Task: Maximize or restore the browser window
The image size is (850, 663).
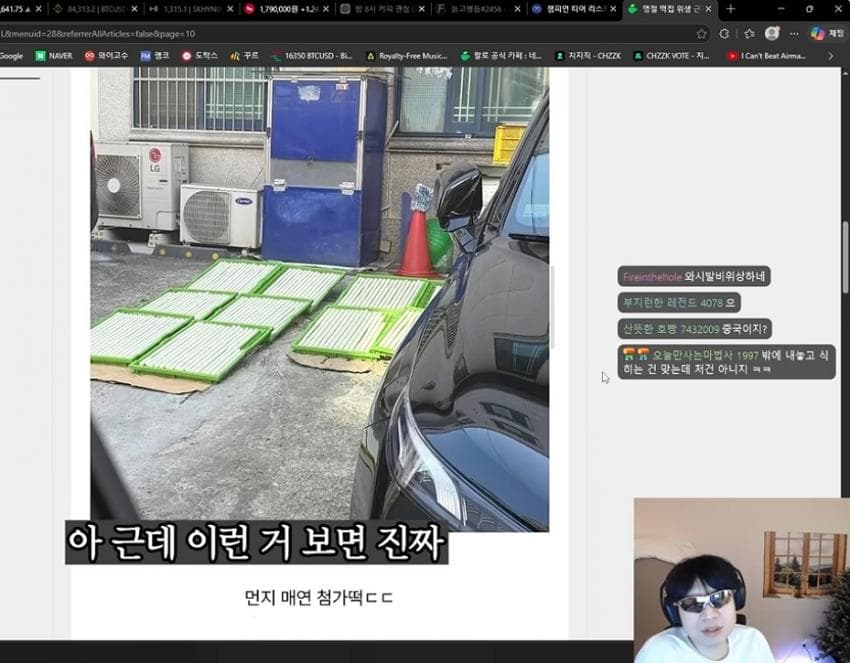Action: pyautogui.click(x=809, y=9)
